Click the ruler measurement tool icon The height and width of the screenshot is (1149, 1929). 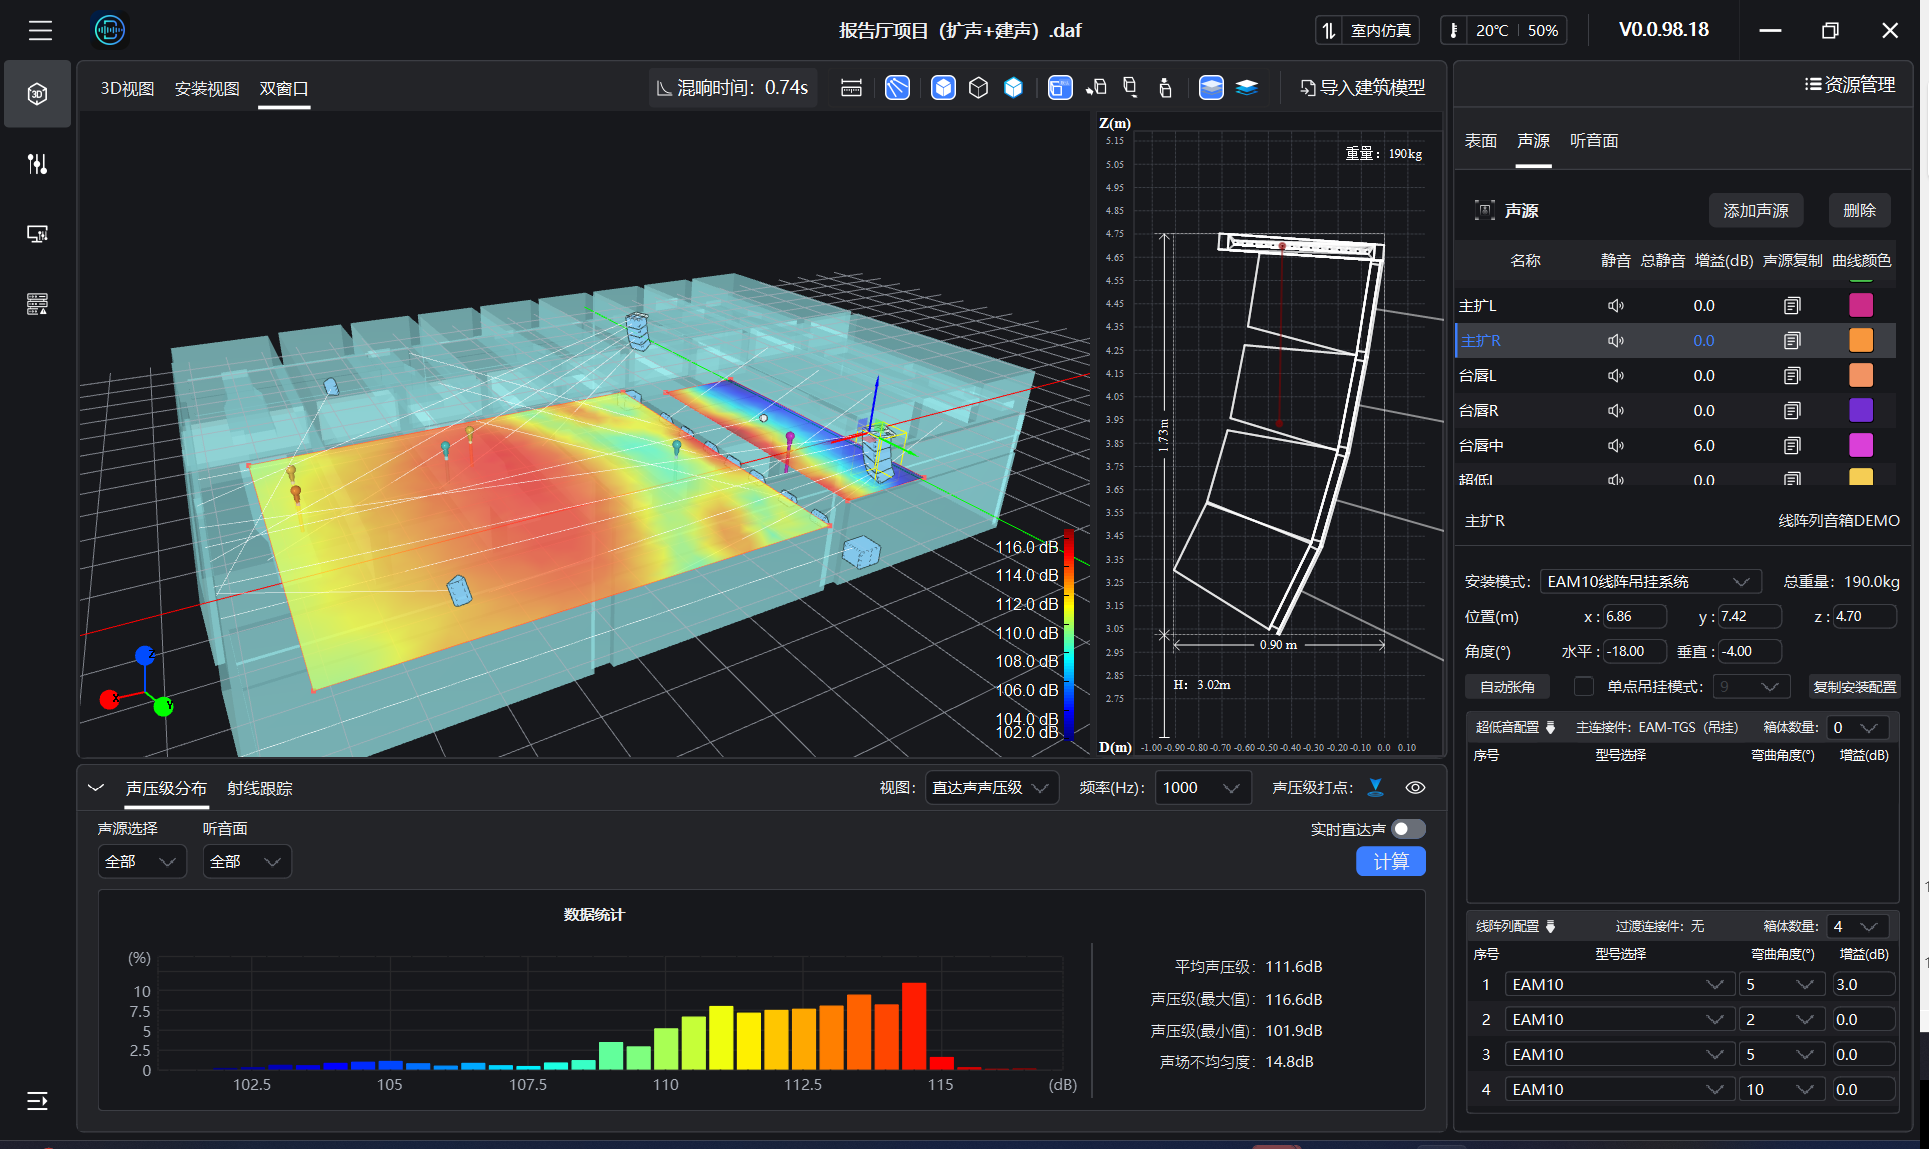(851, 88)
